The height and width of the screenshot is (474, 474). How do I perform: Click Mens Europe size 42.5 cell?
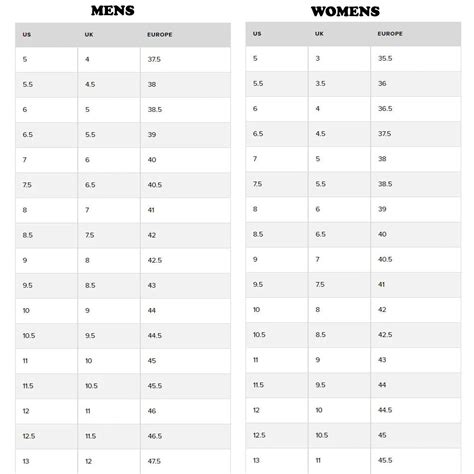click(x=186, y=260)
